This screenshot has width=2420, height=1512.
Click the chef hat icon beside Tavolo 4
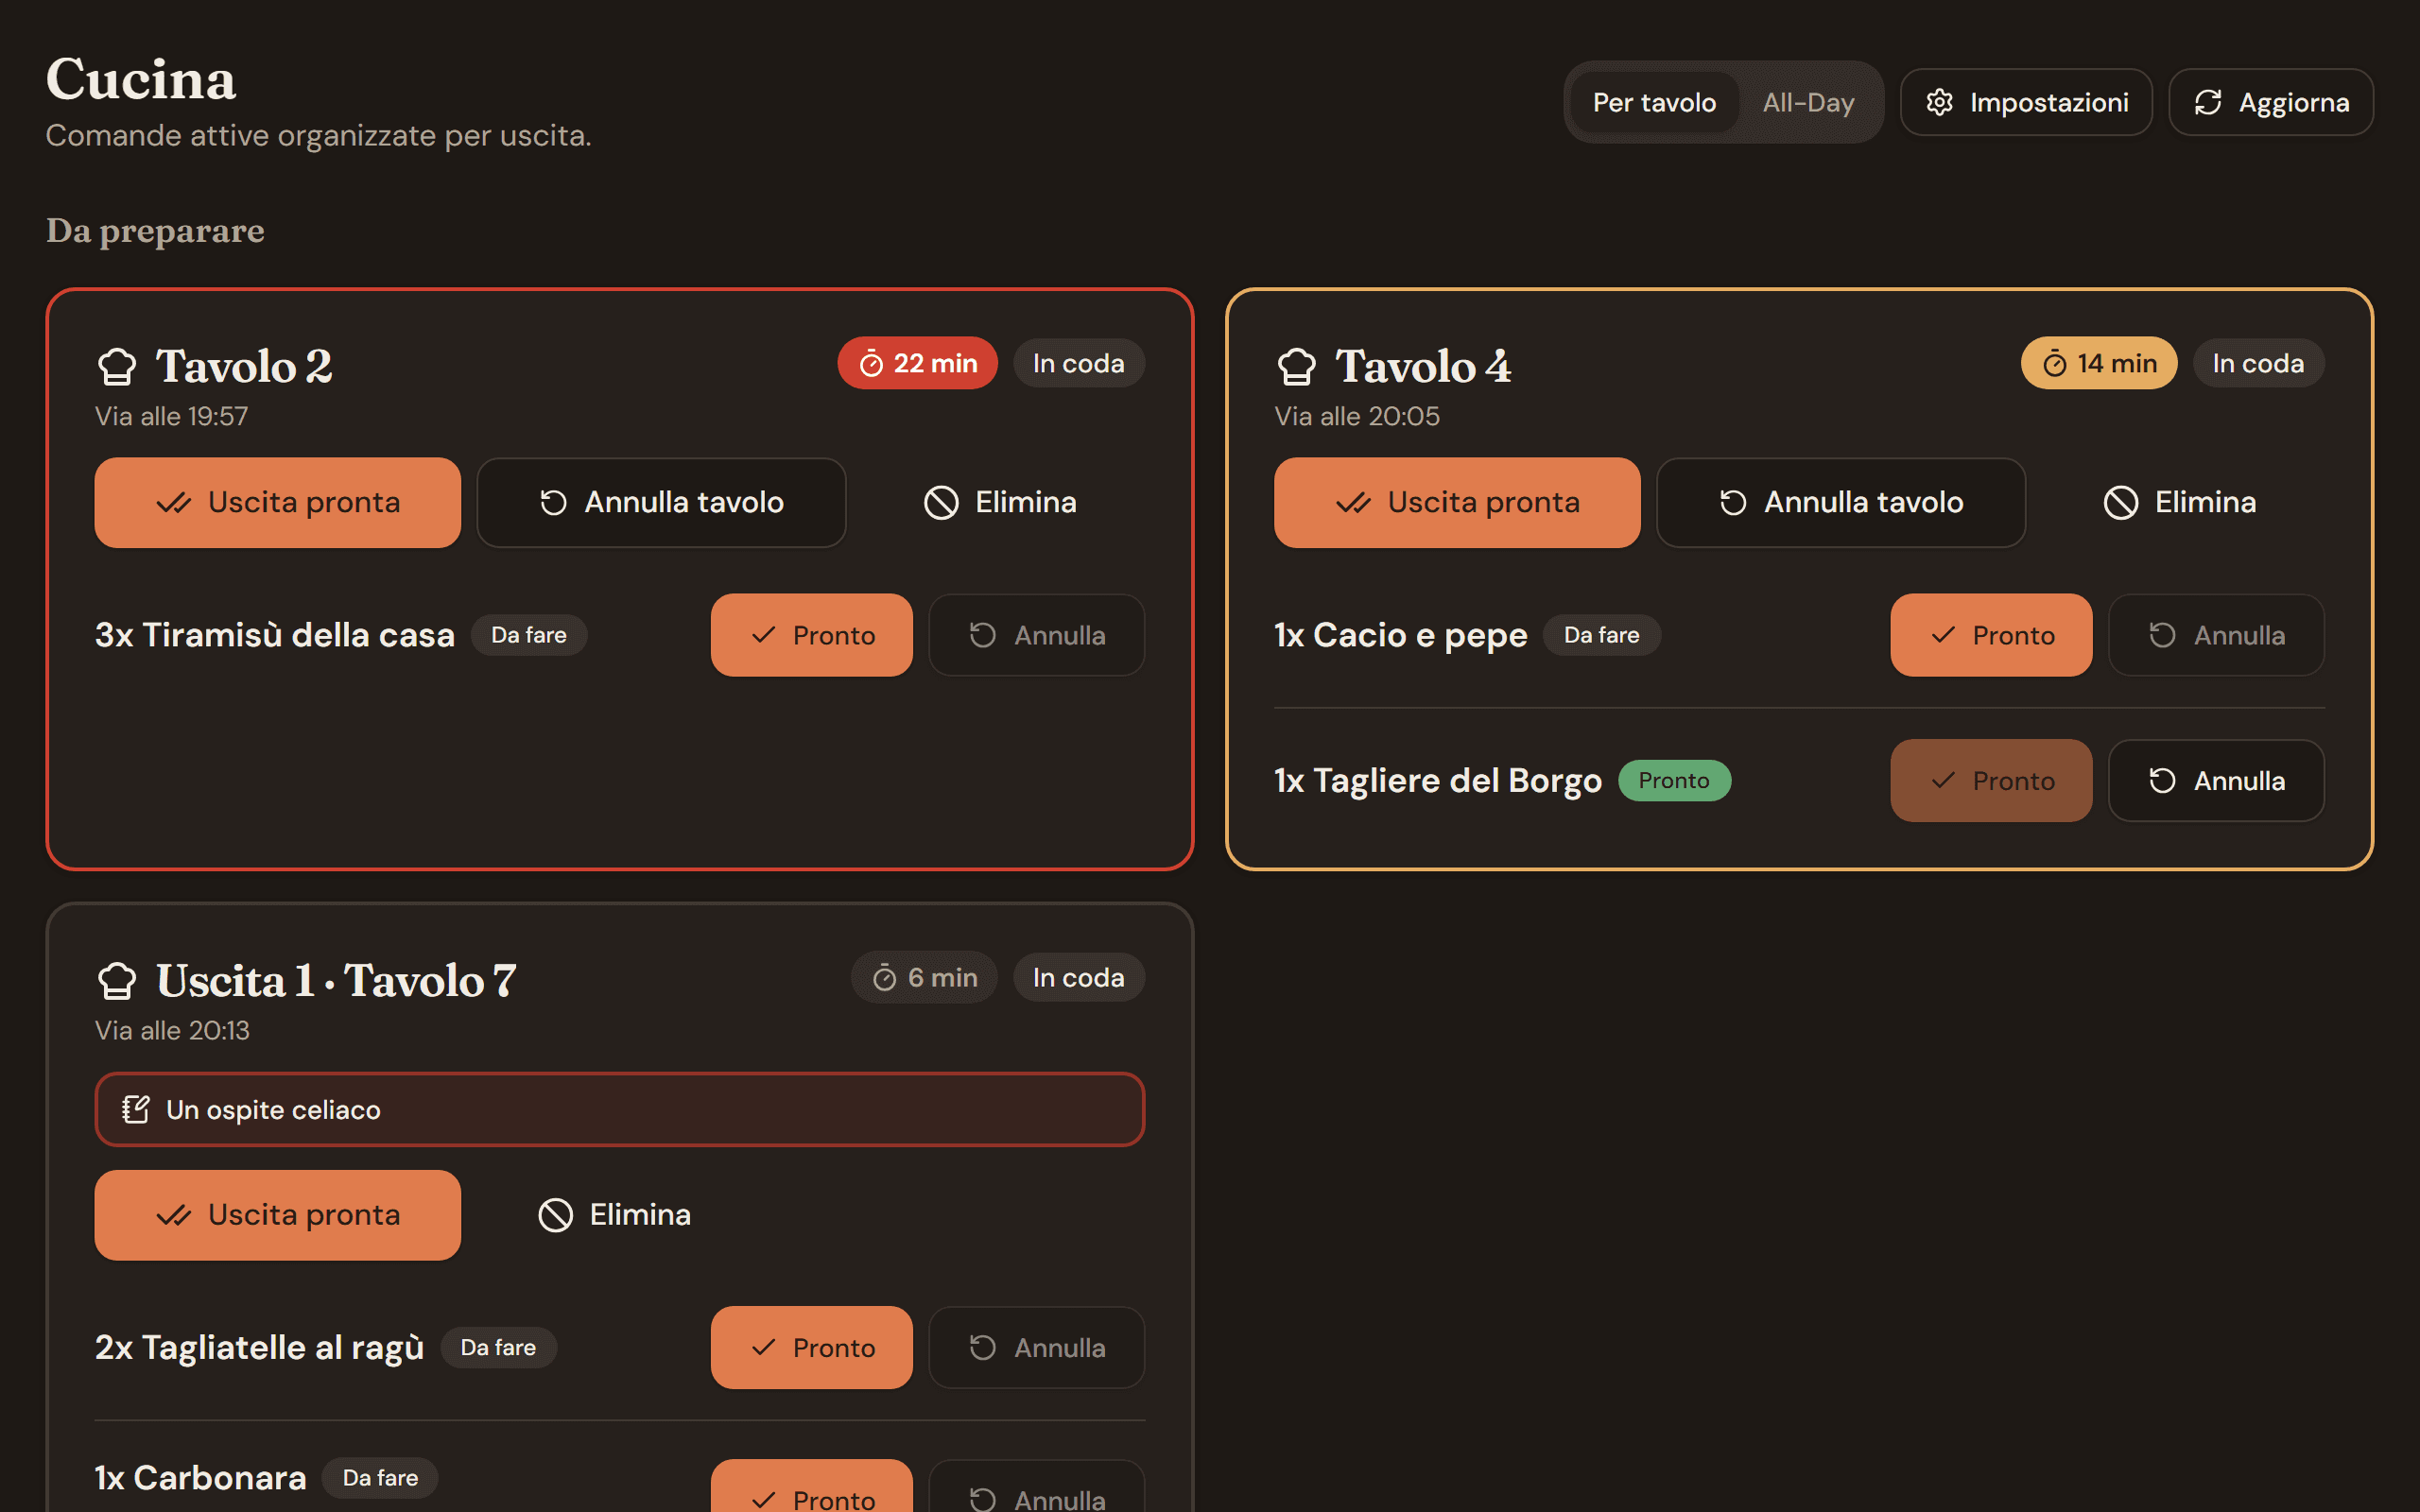(1296, 366)
